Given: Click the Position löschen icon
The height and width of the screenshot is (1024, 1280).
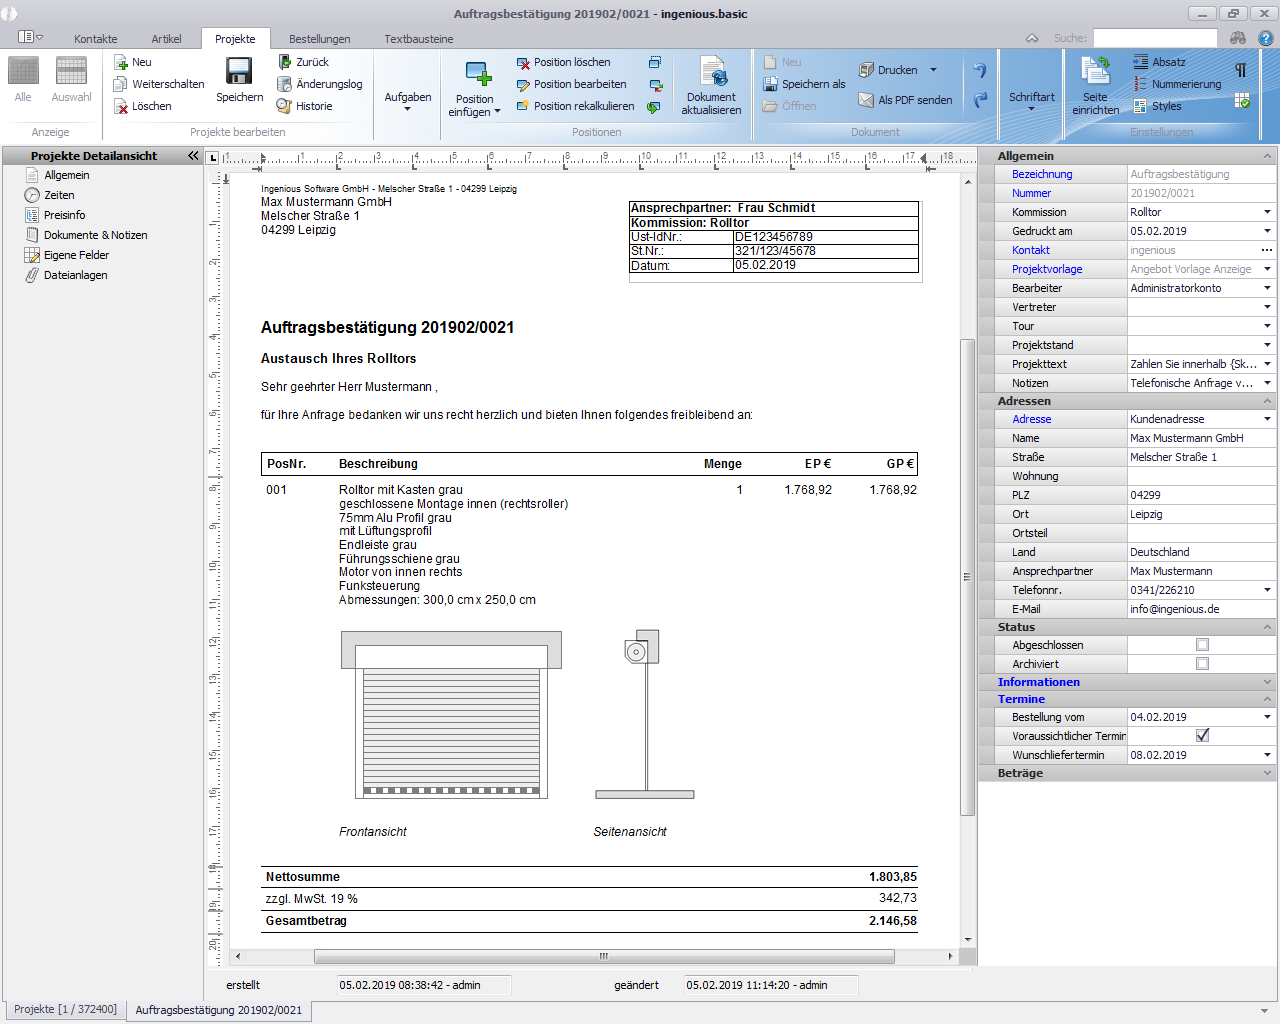Looking at the screenshot, I should coord(523,63).
